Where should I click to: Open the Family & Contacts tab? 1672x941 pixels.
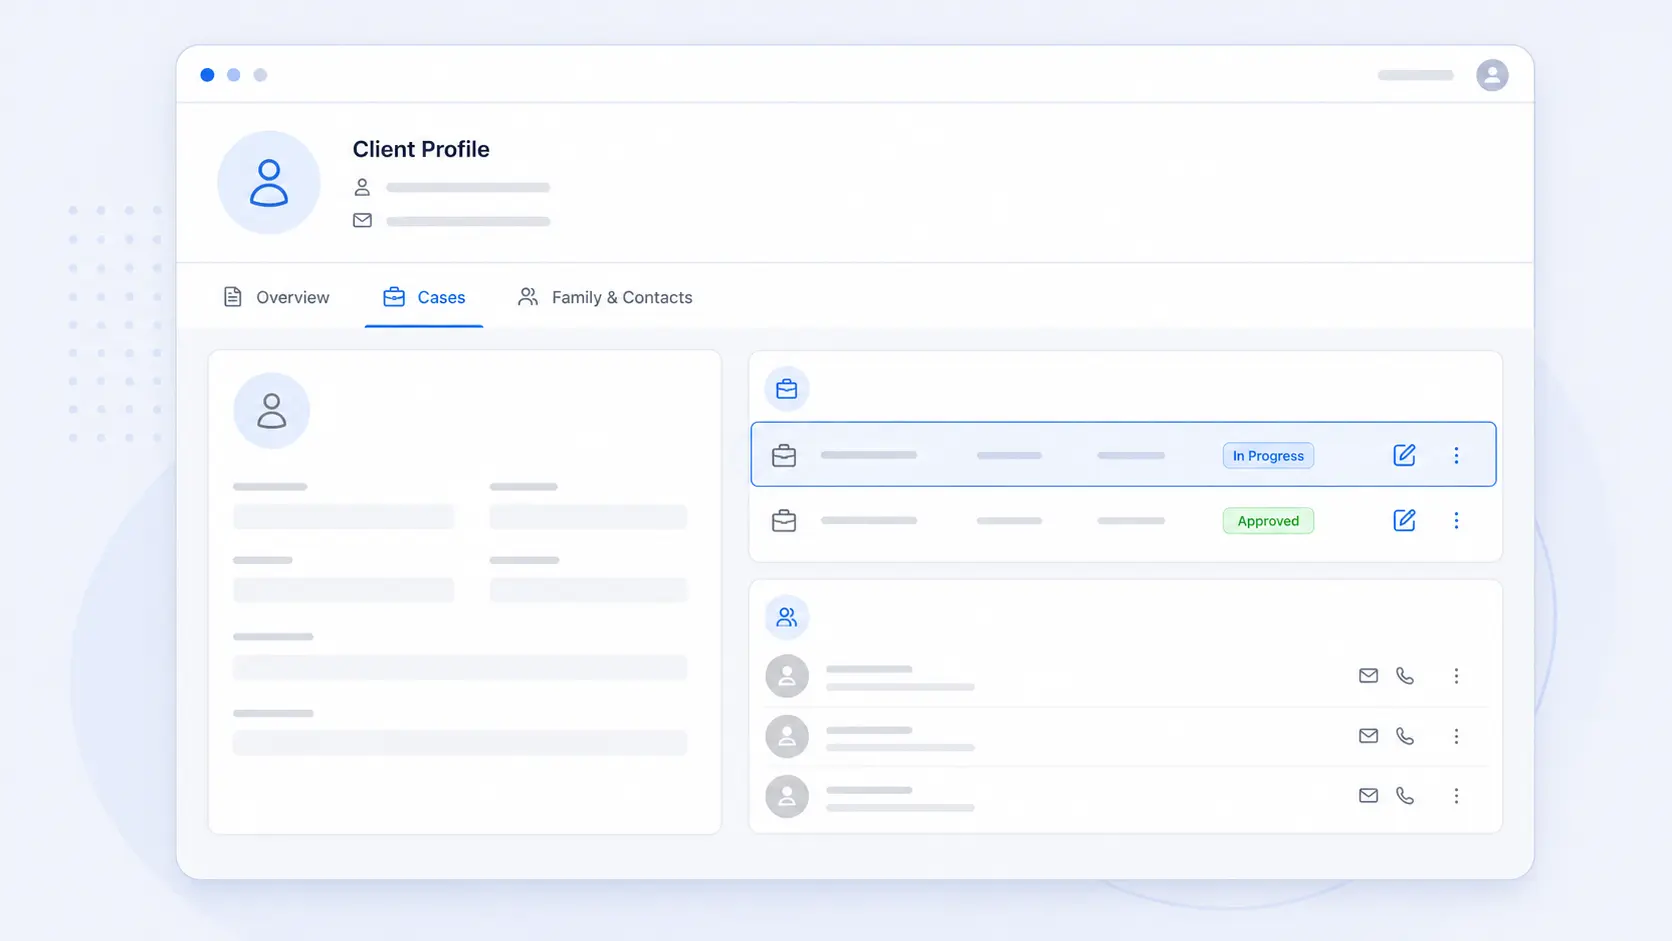[604, 297]
